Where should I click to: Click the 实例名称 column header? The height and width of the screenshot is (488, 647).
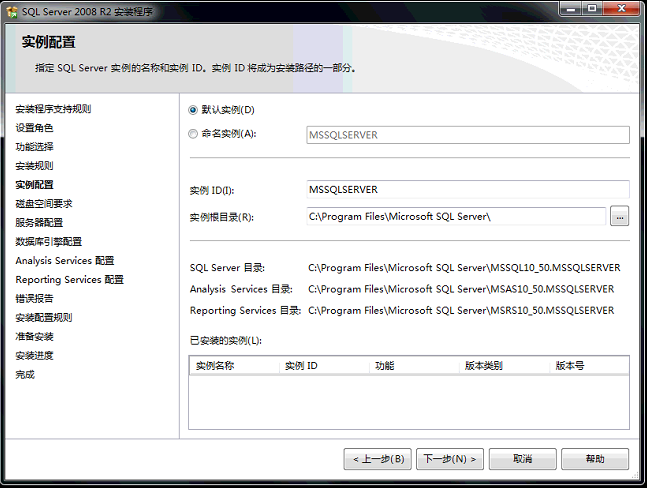215,366
